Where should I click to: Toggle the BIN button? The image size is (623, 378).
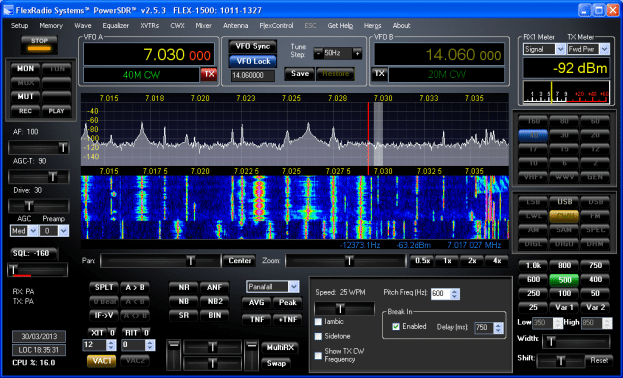click(215, 315)
